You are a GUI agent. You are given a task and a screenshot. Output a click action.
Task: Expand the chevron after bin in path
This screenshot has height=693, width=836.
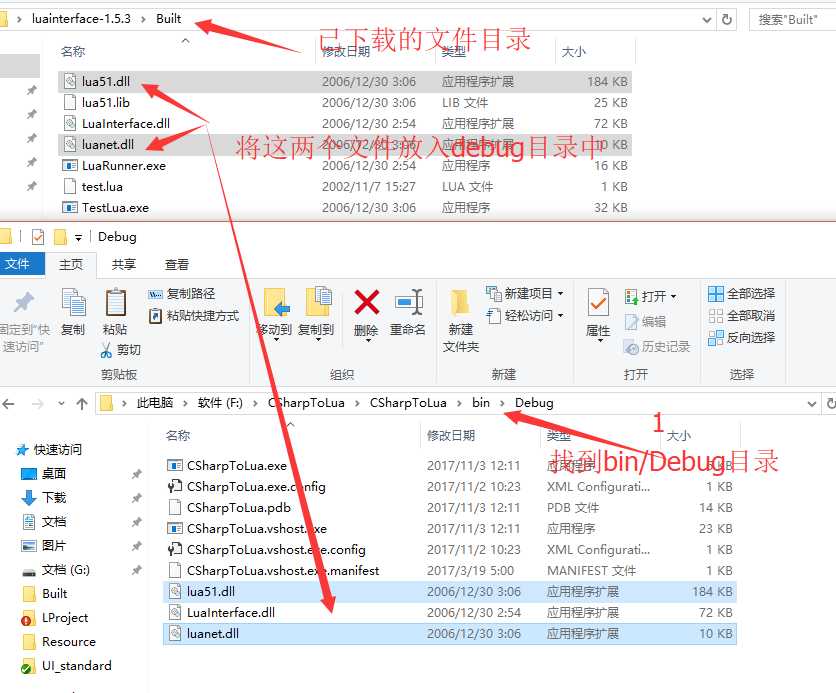click(x=502, y=403)
